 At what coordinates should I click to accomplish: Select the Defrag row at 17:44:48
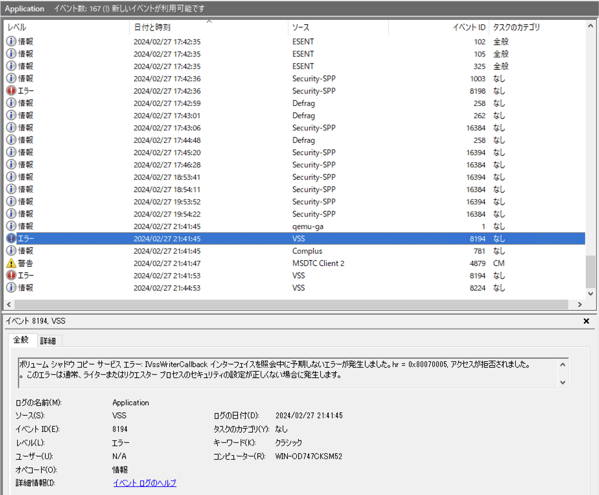tap(295, 140)
